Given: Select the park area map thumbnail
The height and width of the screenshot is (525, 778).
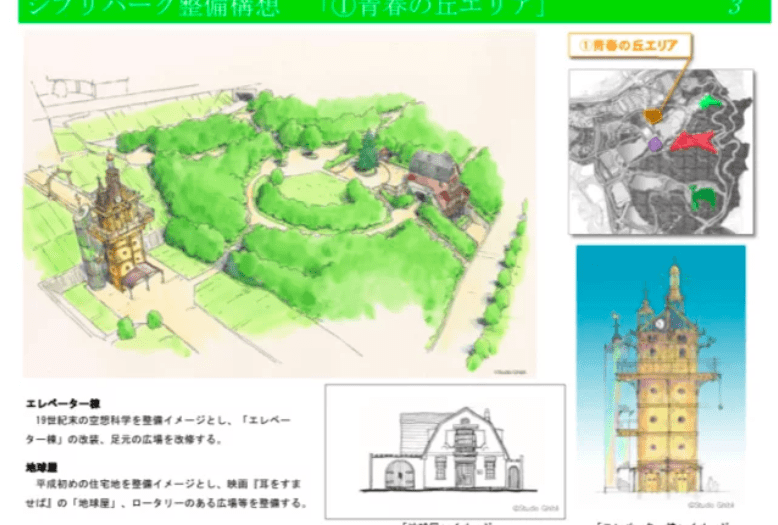Looking at the screenshot, I should [661, 152].
